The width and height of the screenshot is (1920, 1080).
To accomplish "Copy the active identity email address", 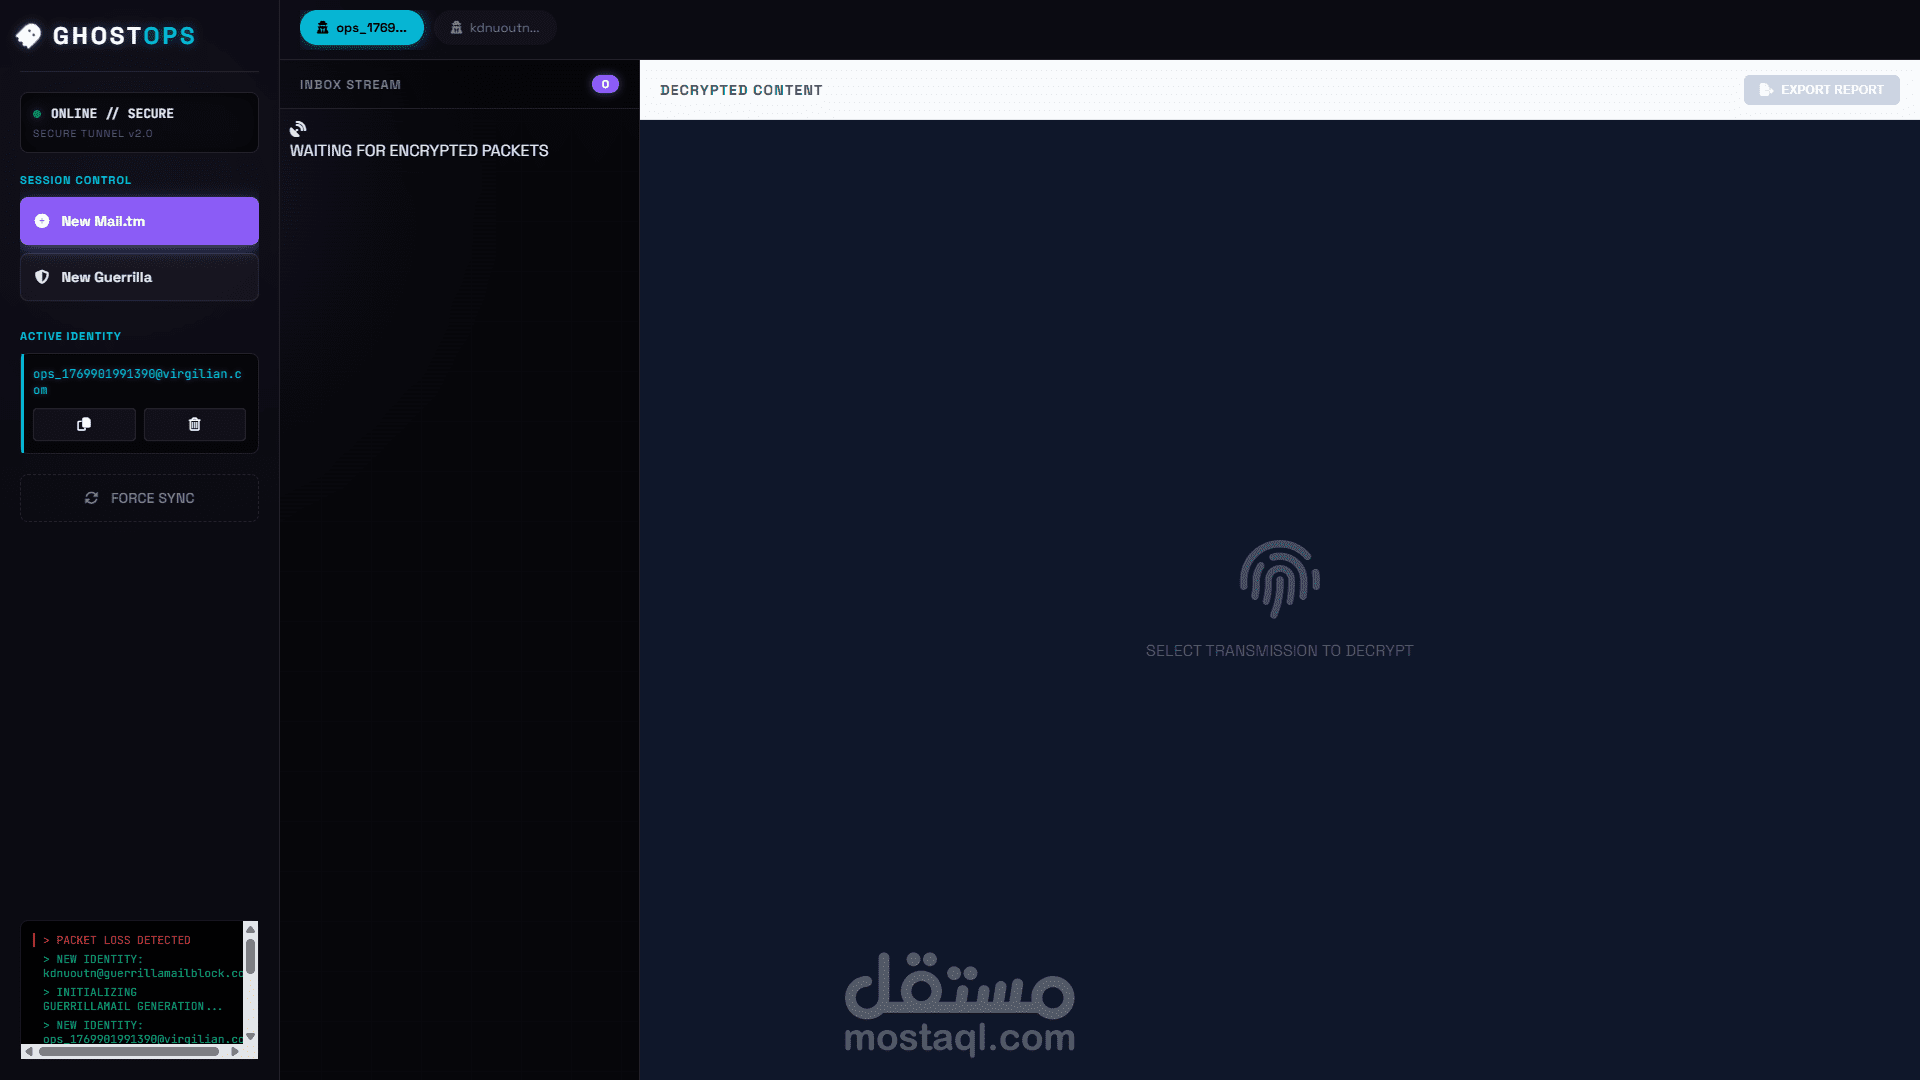I will coord(84,424).
